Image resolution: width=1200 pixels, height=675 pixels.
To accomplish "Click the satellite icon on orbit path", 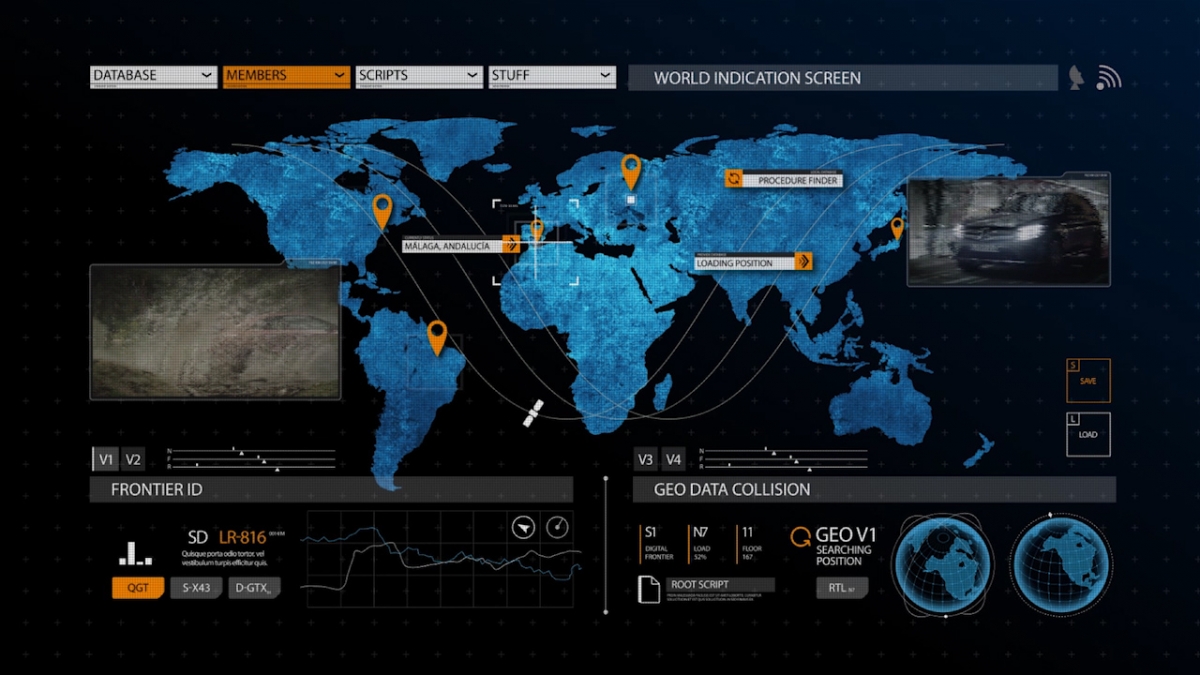I will click(534, 413).
